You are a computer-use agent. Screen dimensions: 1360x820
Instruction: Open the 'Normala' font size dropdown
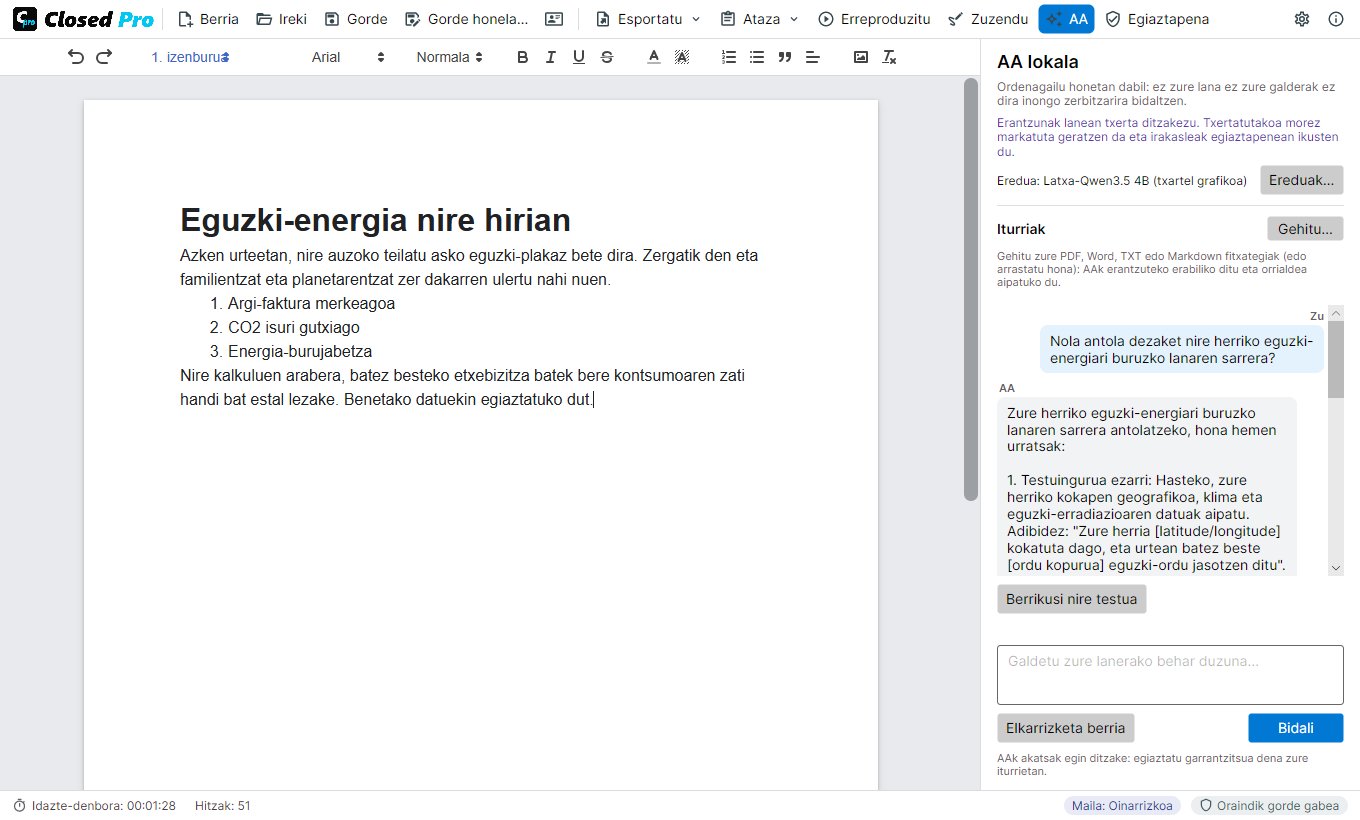[449, 57]
